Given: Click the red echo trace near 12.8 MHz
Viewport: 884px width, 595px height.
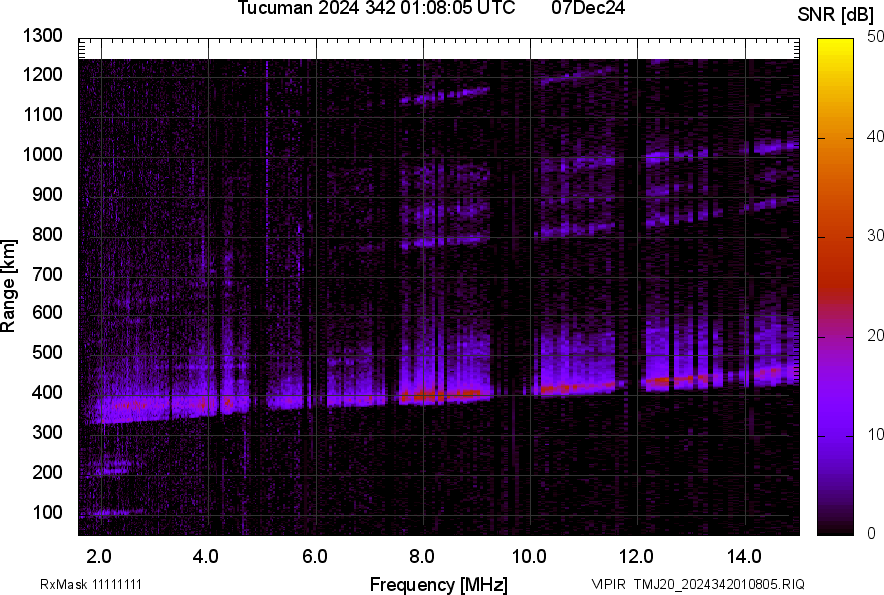Looking at the screenshot, I should pyautogui.click(x=677, y=380).
